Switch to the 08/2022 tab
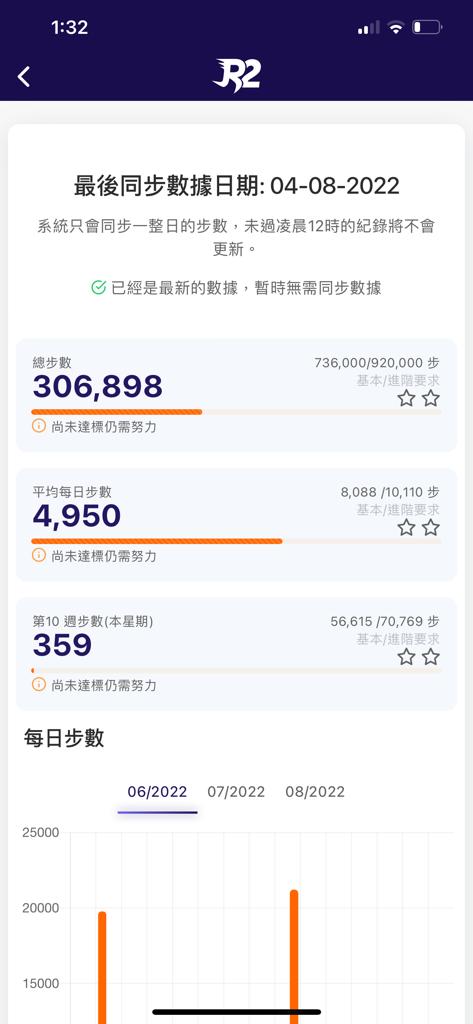This screenshot has width=473, height=1024. coord(315,792)
